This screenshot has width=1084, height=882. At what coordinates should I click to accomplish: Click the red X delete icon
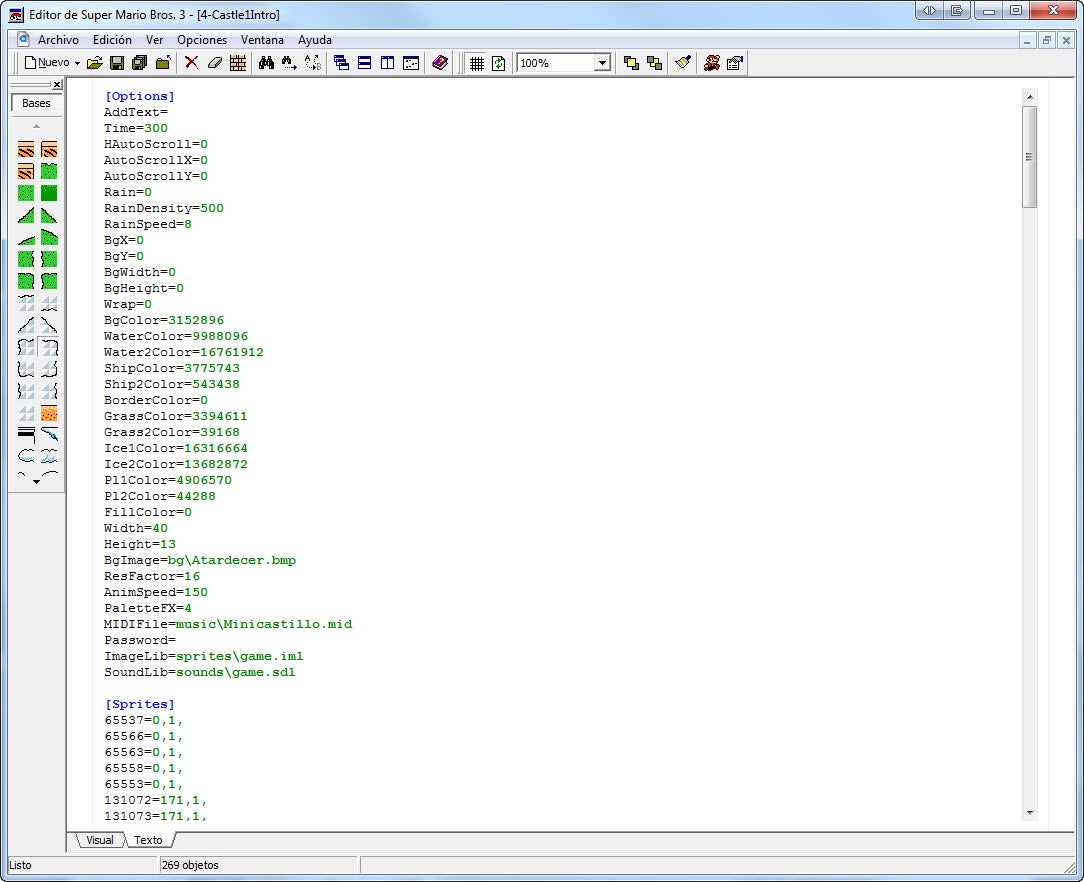pyautogui.click(x=192, y=63)
